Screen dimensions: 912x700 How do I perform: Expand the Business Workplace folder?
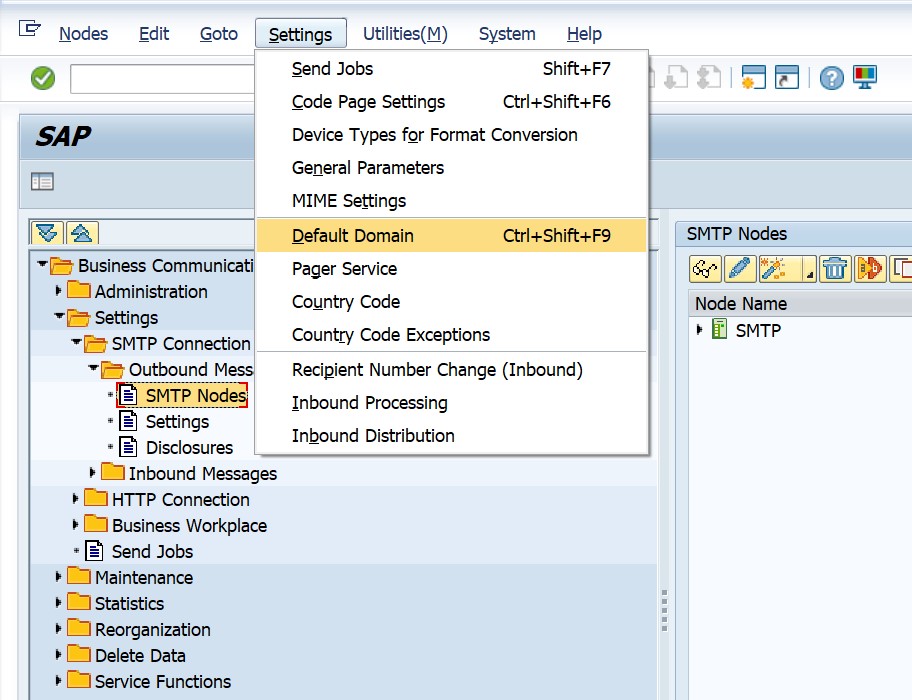(75, 524)
